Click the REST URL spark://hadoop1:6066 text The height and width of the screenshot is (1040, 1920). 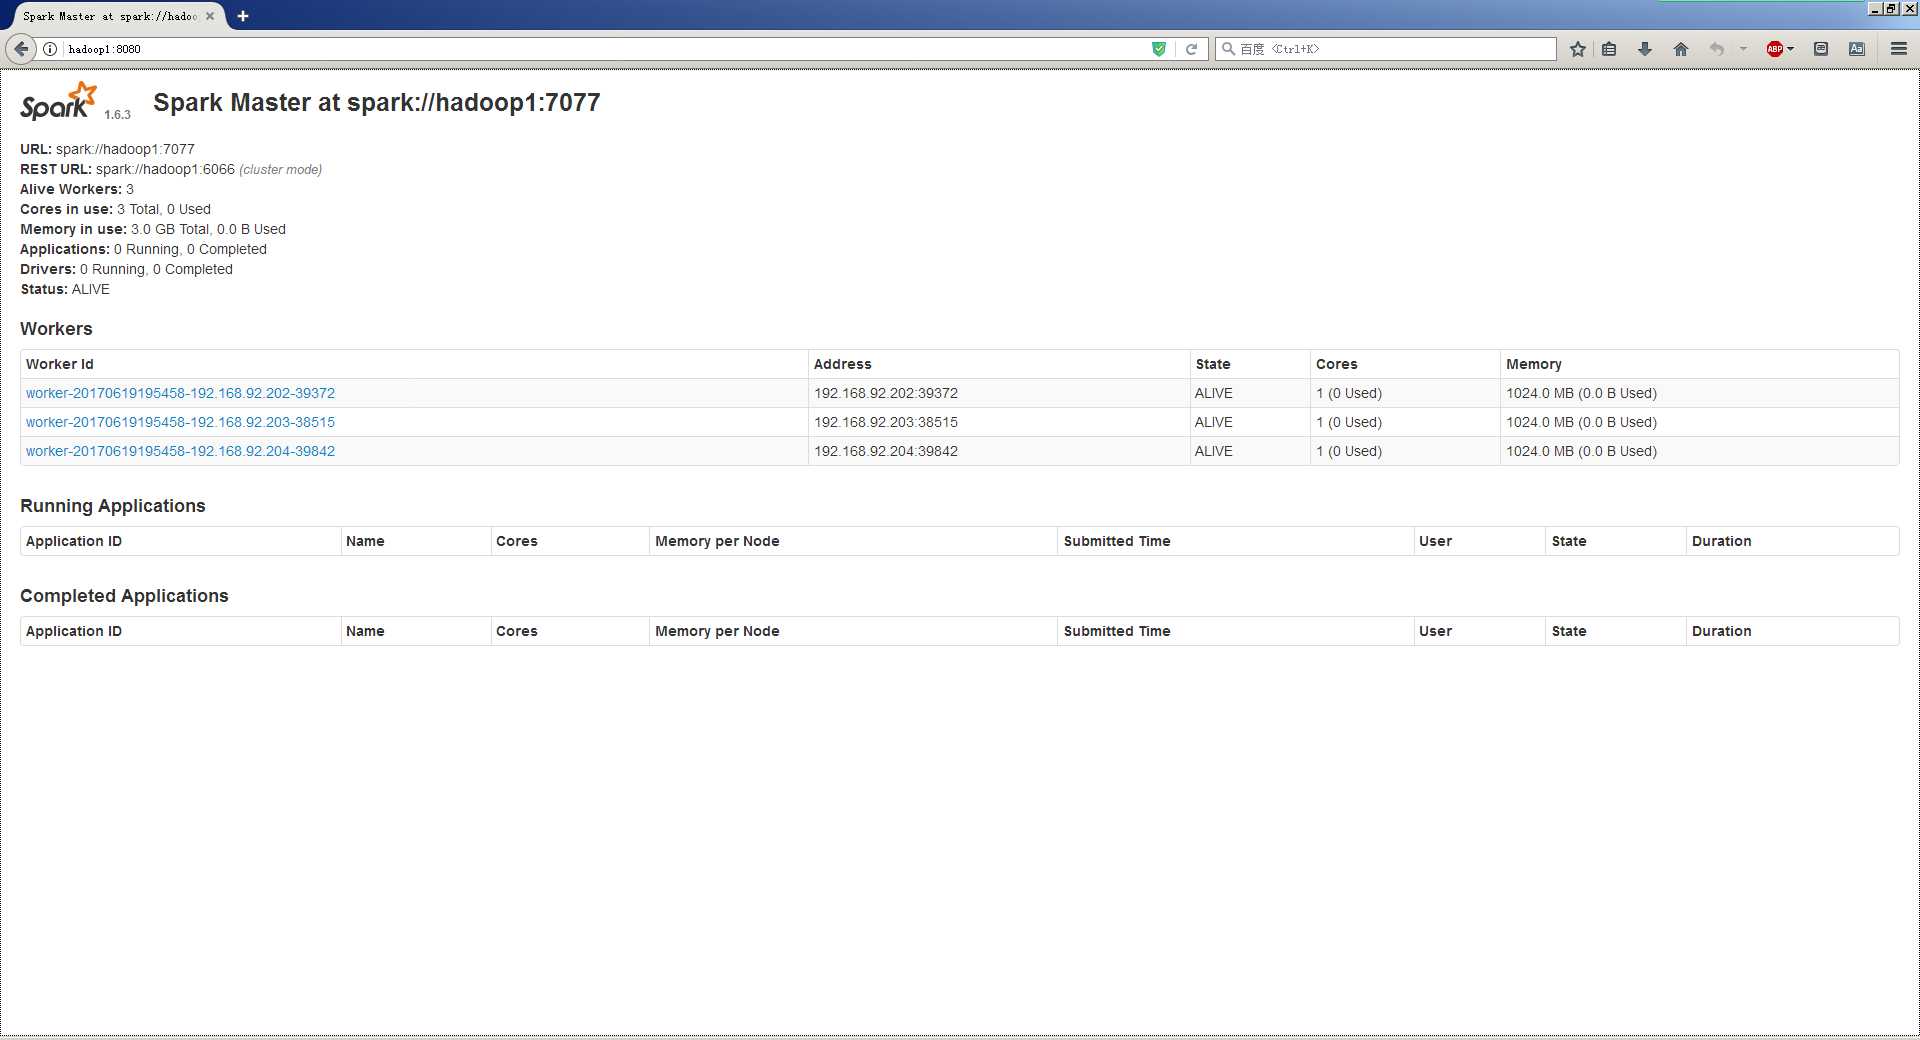pyautogui.click(x=165, y=169)
